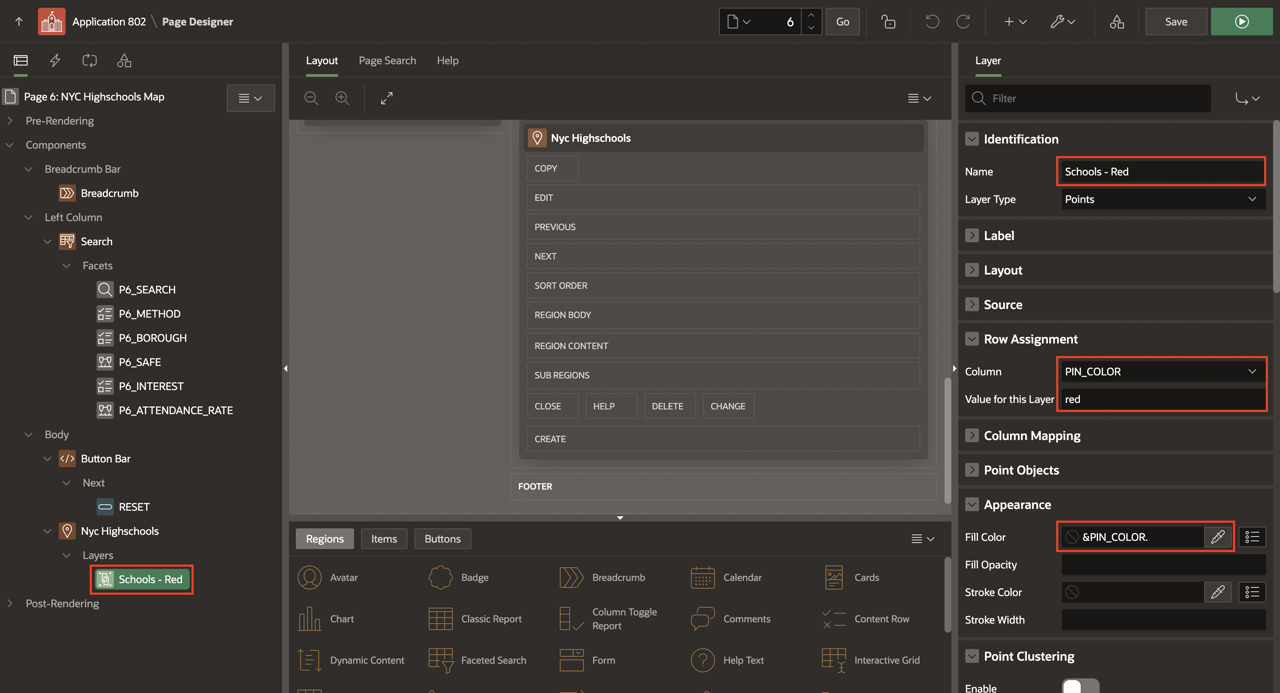Expand the Column Mapping section
Screen dimensions: 1280x693
(972, 435)
